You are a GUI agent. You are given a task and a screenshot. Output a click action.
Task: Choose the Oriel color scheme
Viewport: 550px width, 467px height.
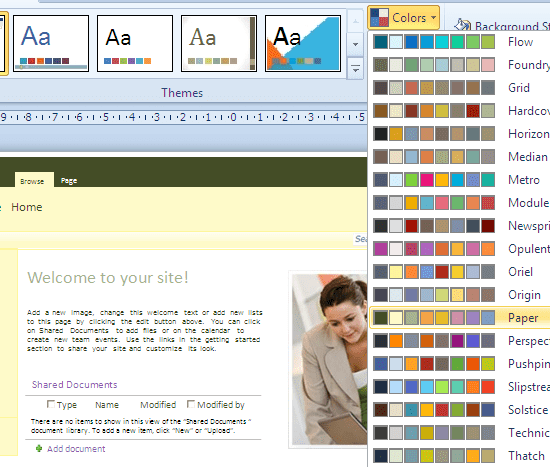point(460,272)
